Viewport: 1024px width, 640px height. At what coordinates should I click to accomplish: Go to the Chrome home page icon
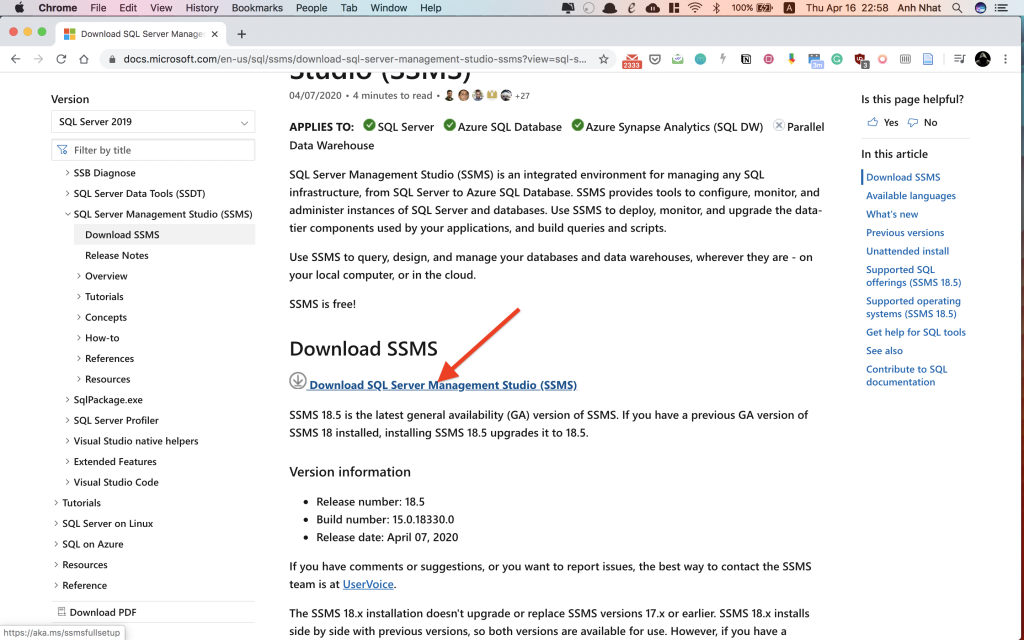84,59
